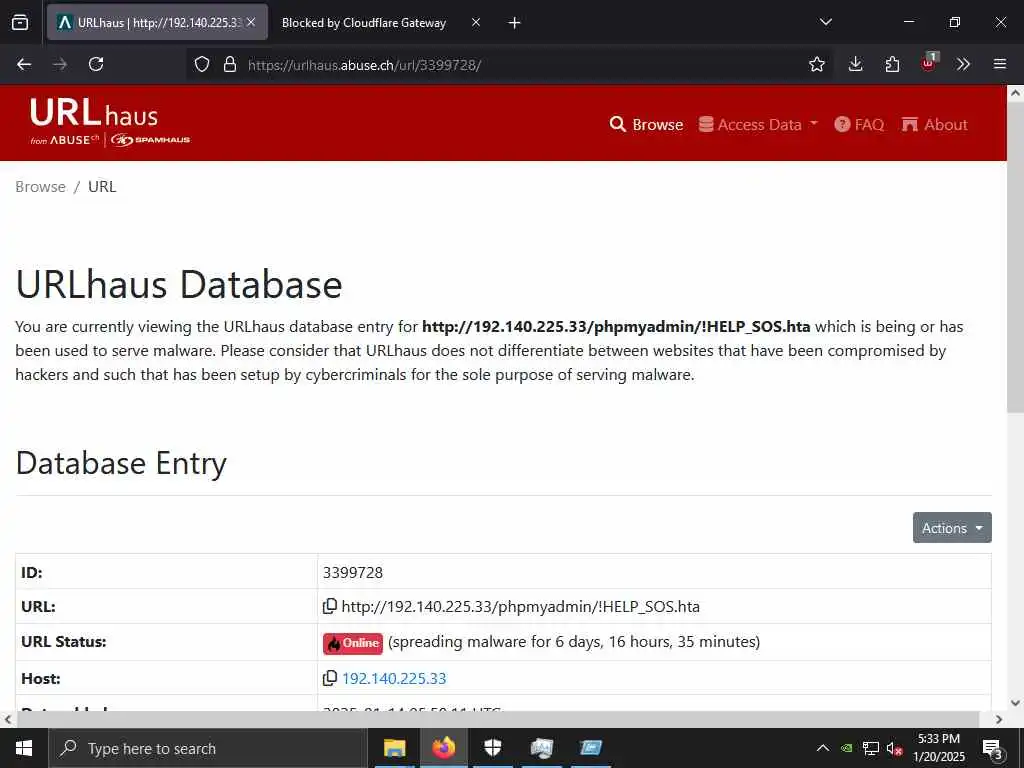The width and height of the screenshot is (1024, 768).
Task: Open the Browse menu item in header
Action: [x=646, y=124]
